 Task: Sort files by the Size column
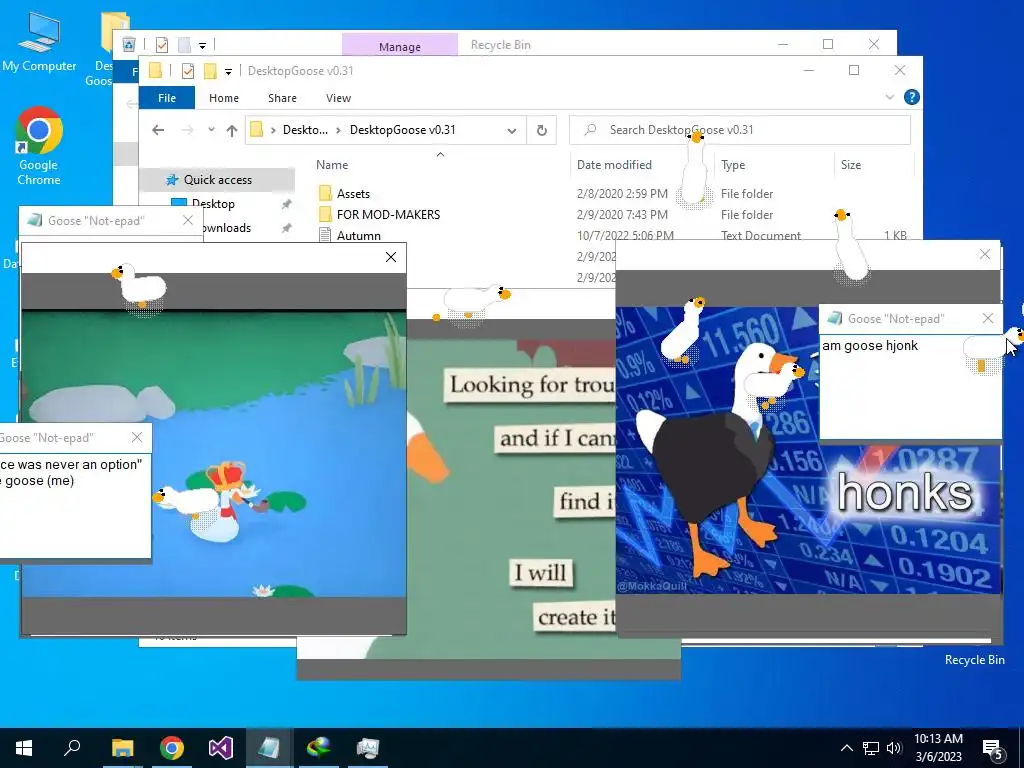tap(850, 165)
